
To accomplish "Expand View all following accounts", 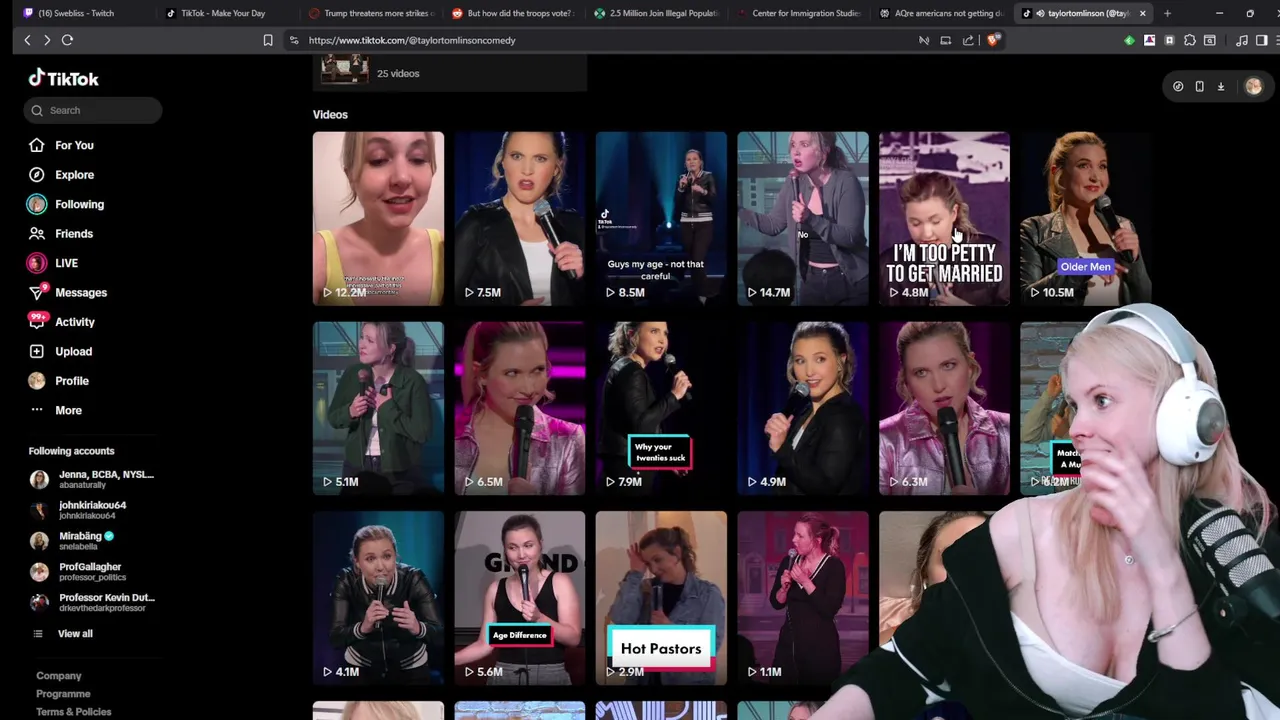I will pyautogui.click(x=62, y=633).
